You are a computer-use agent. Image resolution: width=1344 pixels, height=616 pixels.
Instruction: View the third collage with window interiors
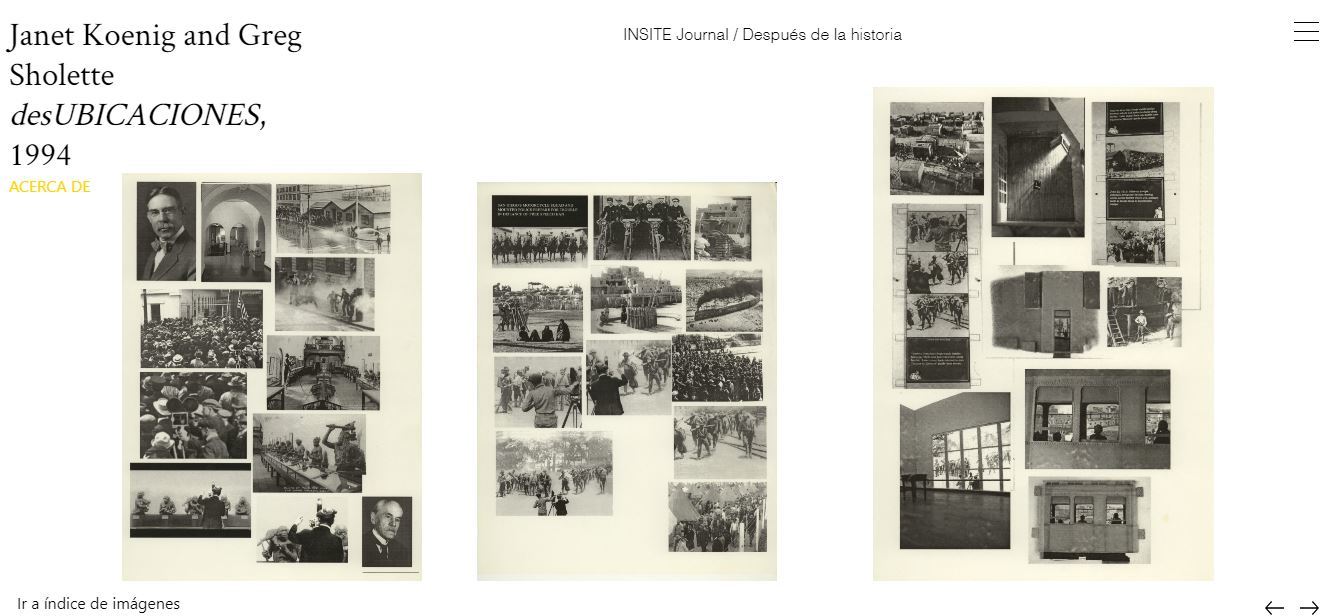(x=1043, y=334)
